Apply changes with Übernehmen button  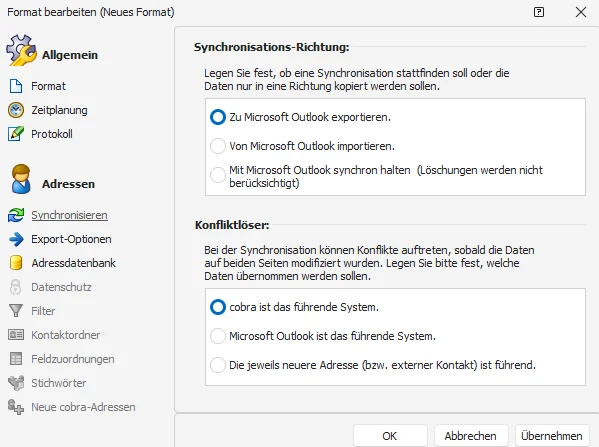pos(552,436)
